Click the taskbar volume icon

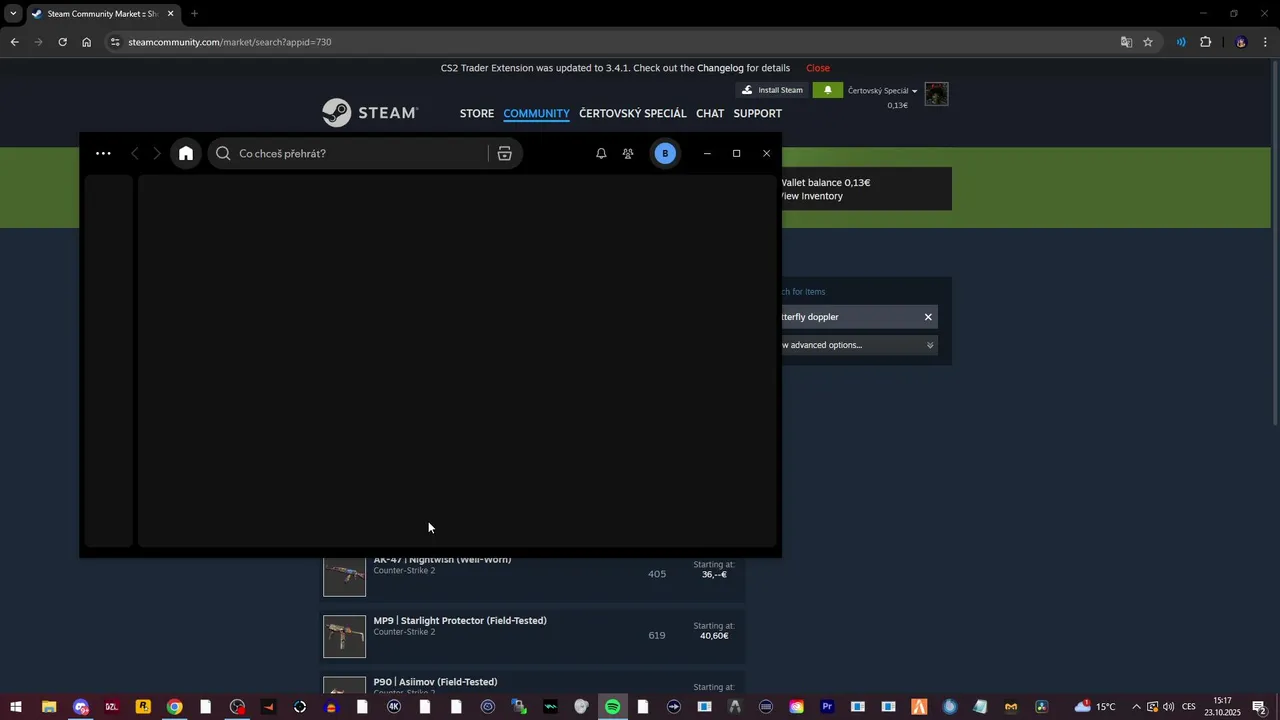point(1168,707)
